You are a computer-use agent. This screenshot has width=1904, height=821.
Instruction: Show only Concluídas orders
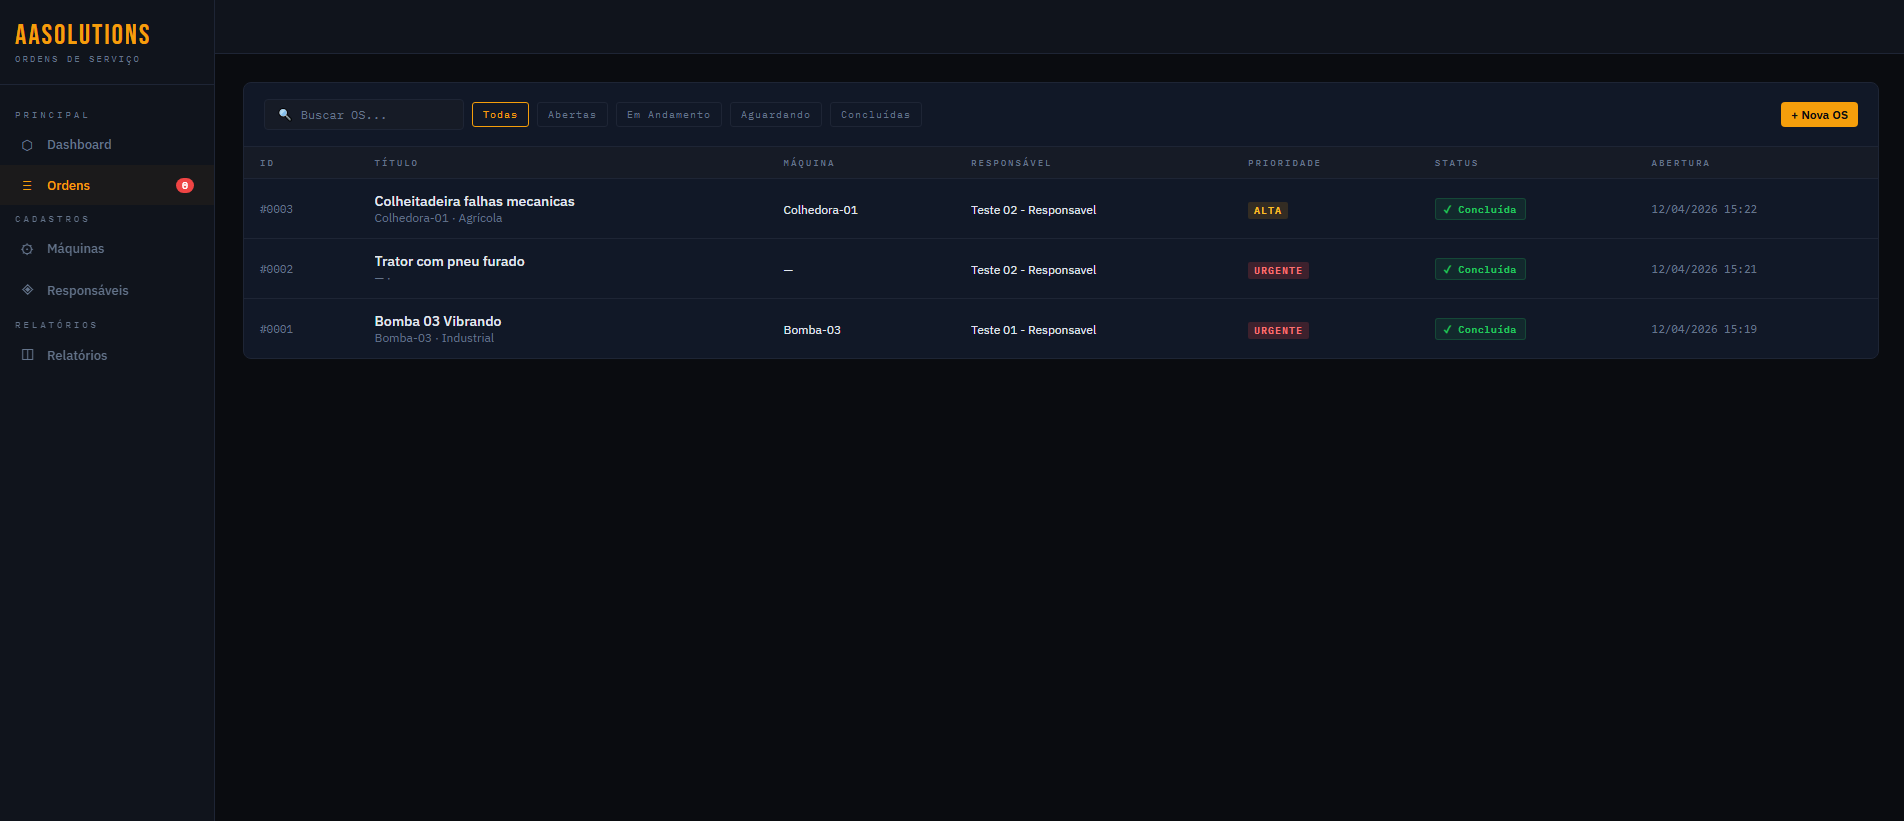(875, 115)
